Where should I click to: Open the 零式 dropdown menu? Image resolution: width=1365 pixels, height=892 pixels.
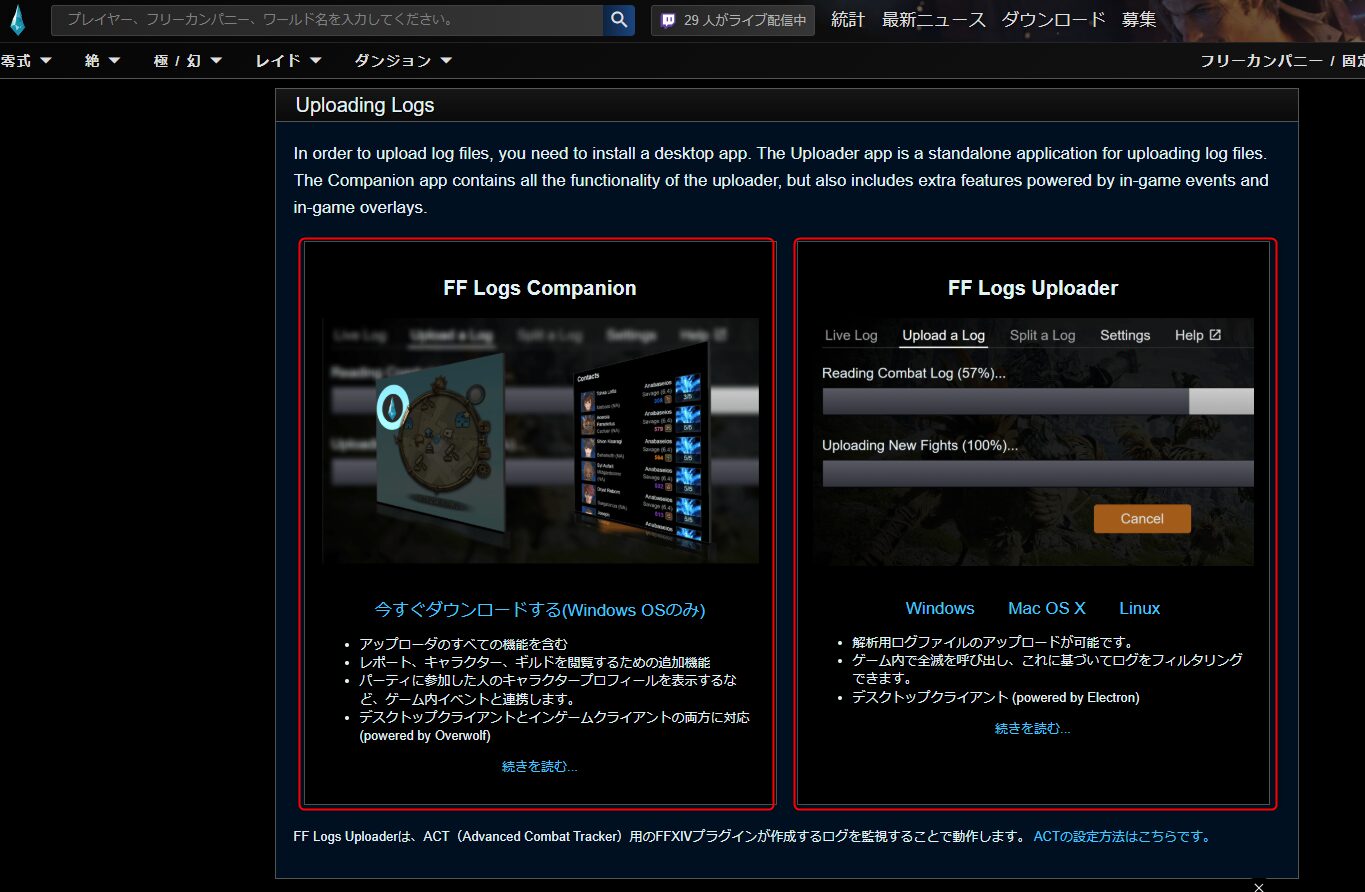point(20,60)
